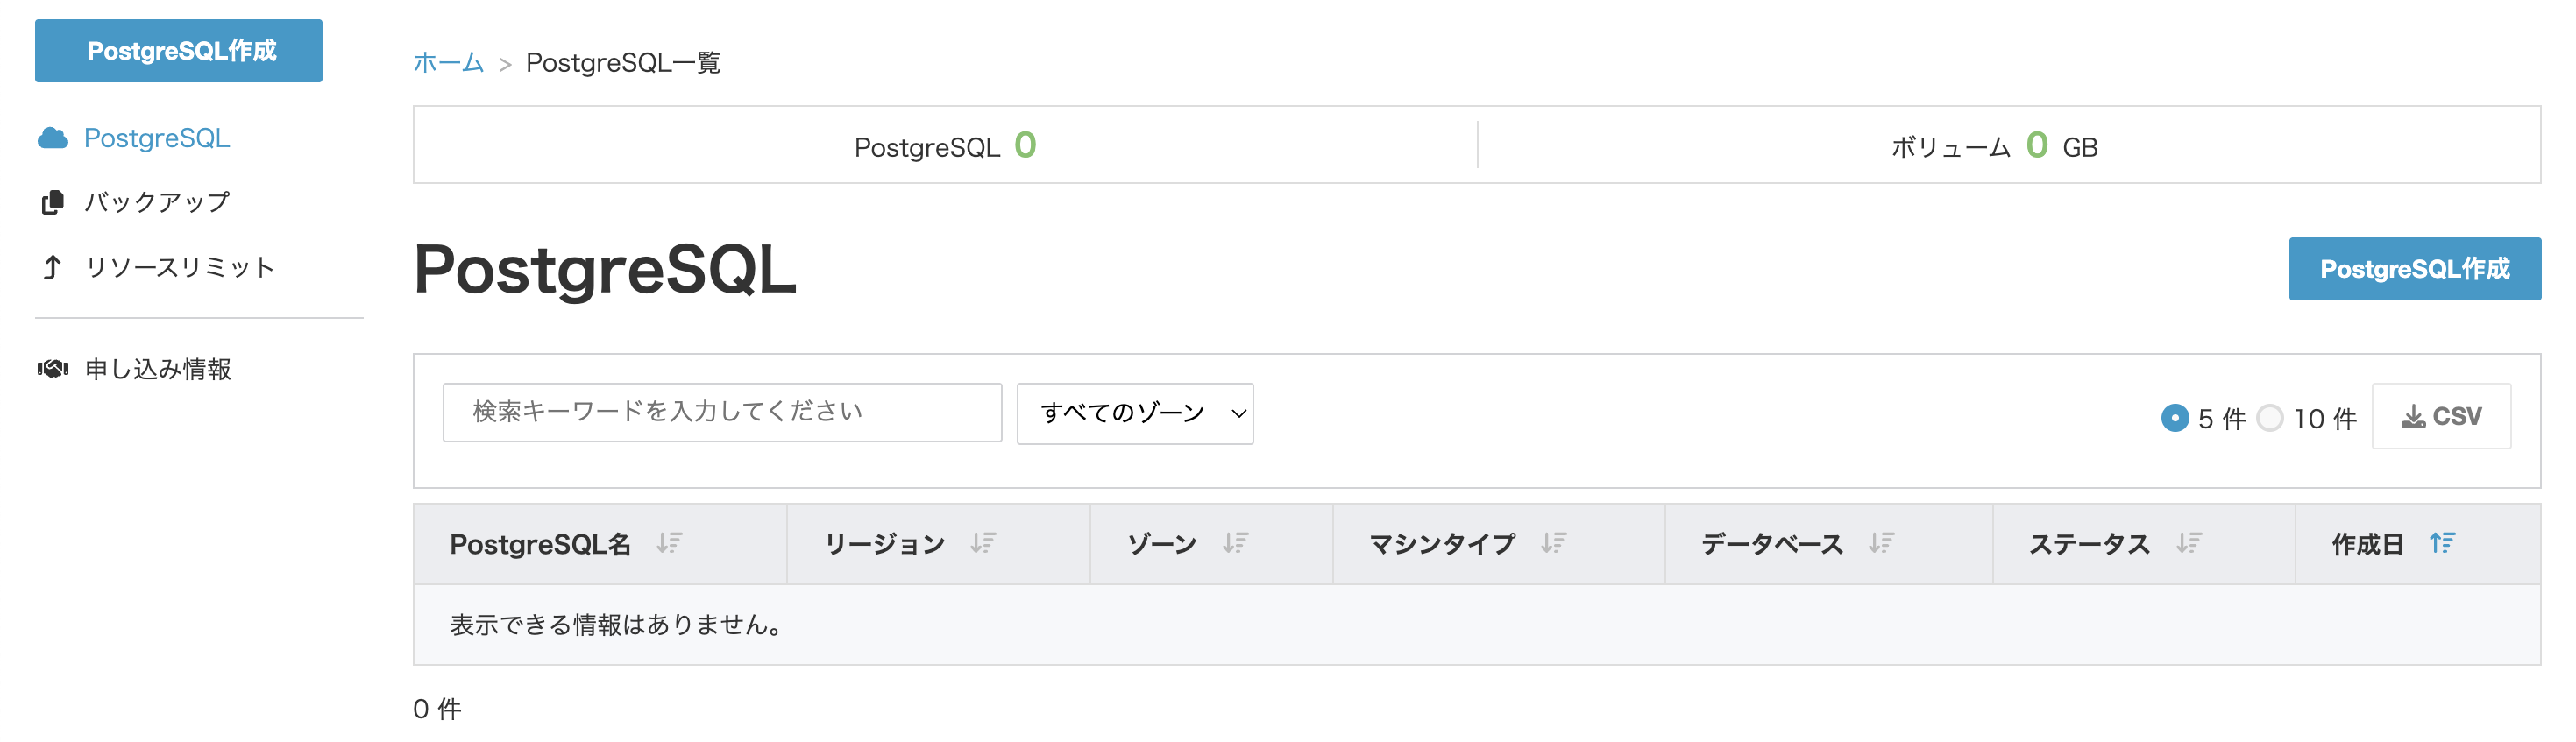Sort by ステータス column sort icon
Image resolution: width=2576 pixels, height=742 pixels.
pos(2189,543)
